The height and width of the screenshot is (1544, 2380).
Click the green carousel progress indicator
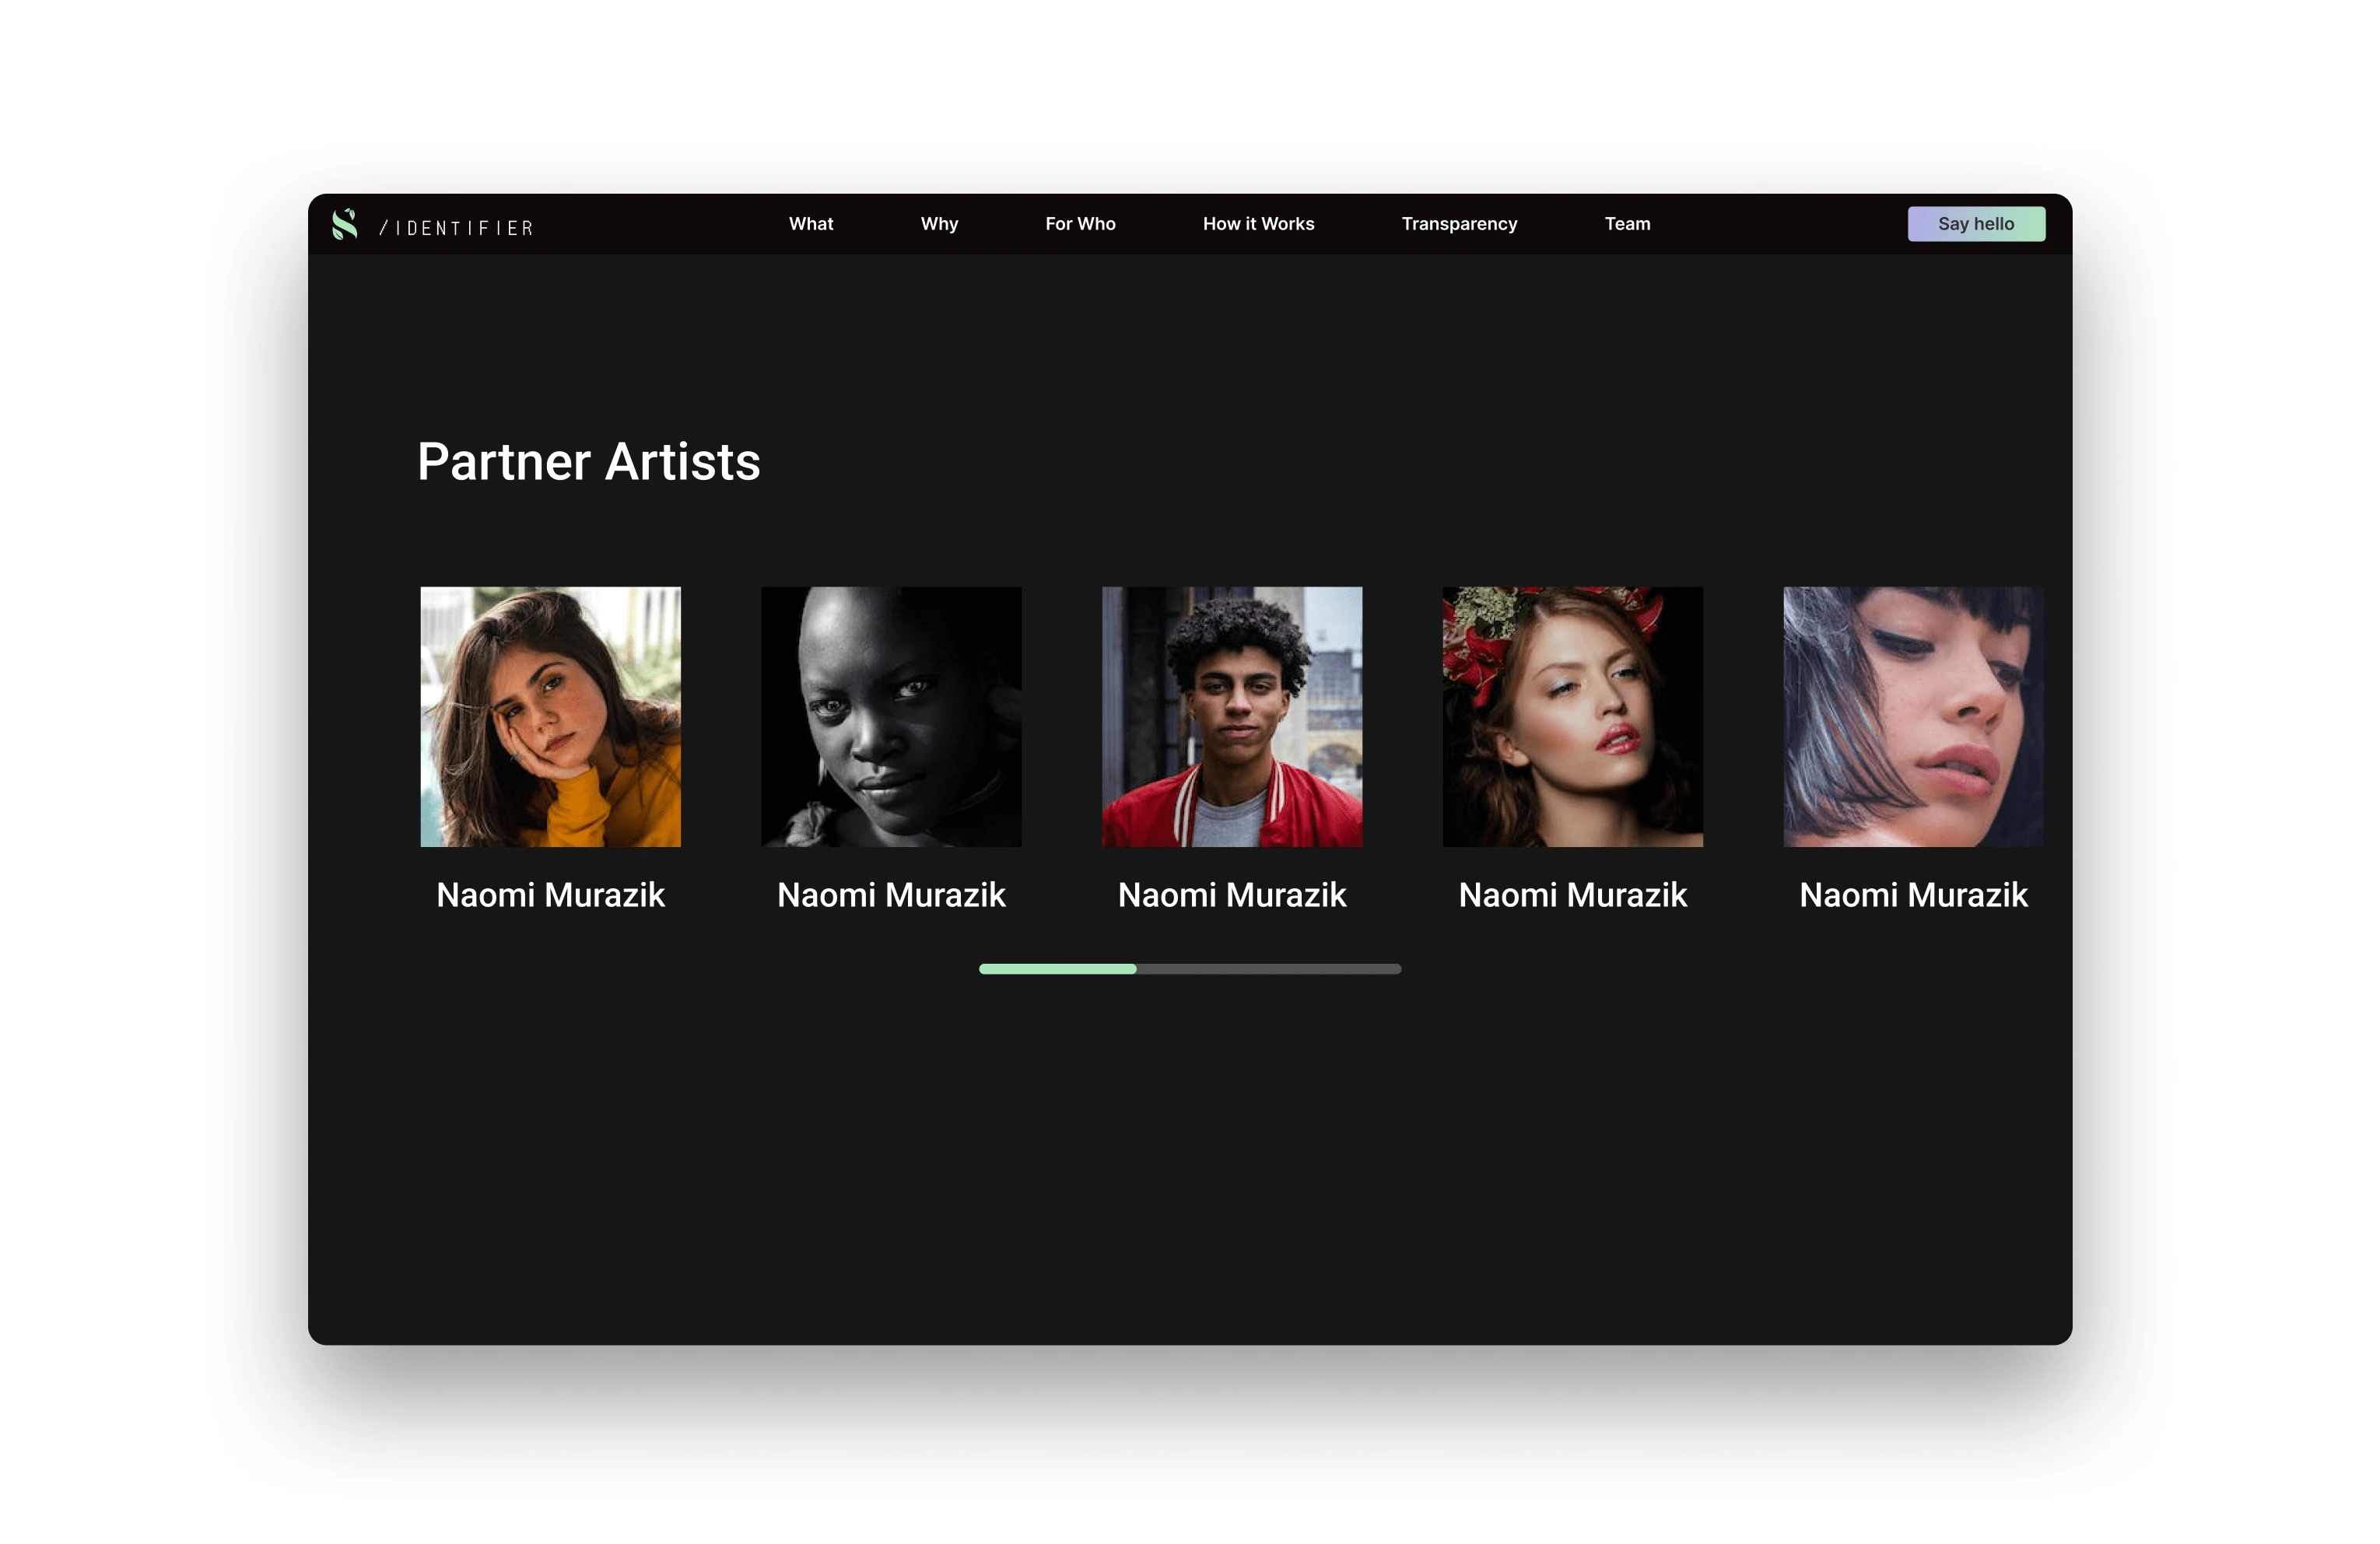point(1058,969)
